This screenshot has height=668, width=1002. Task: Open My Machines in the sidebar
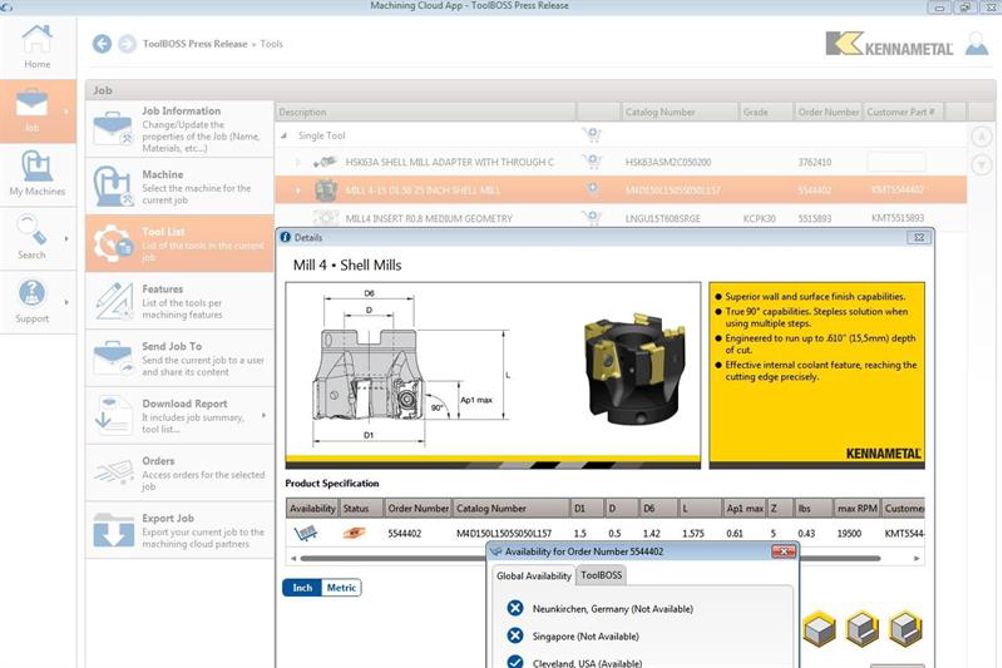(37, 173)
